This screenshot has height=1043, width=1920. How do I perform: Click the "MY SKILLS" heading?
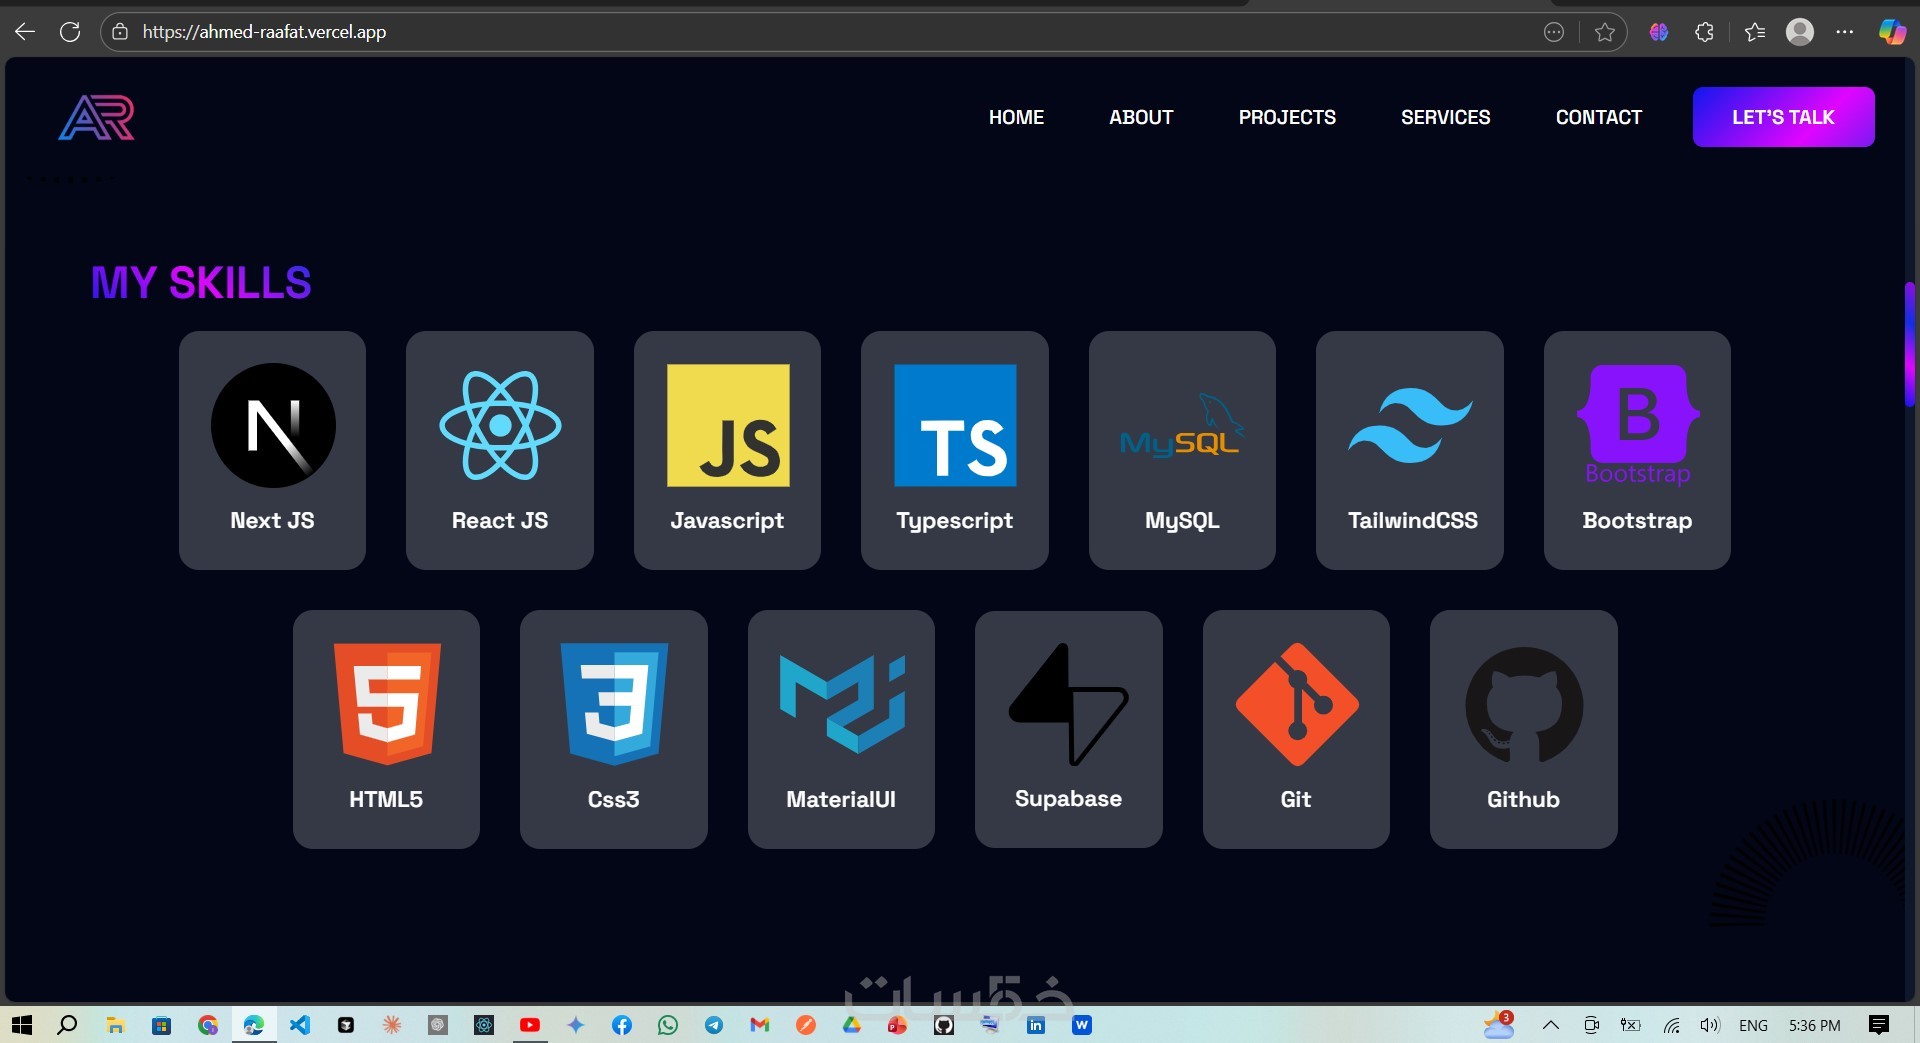coord(201,283)
